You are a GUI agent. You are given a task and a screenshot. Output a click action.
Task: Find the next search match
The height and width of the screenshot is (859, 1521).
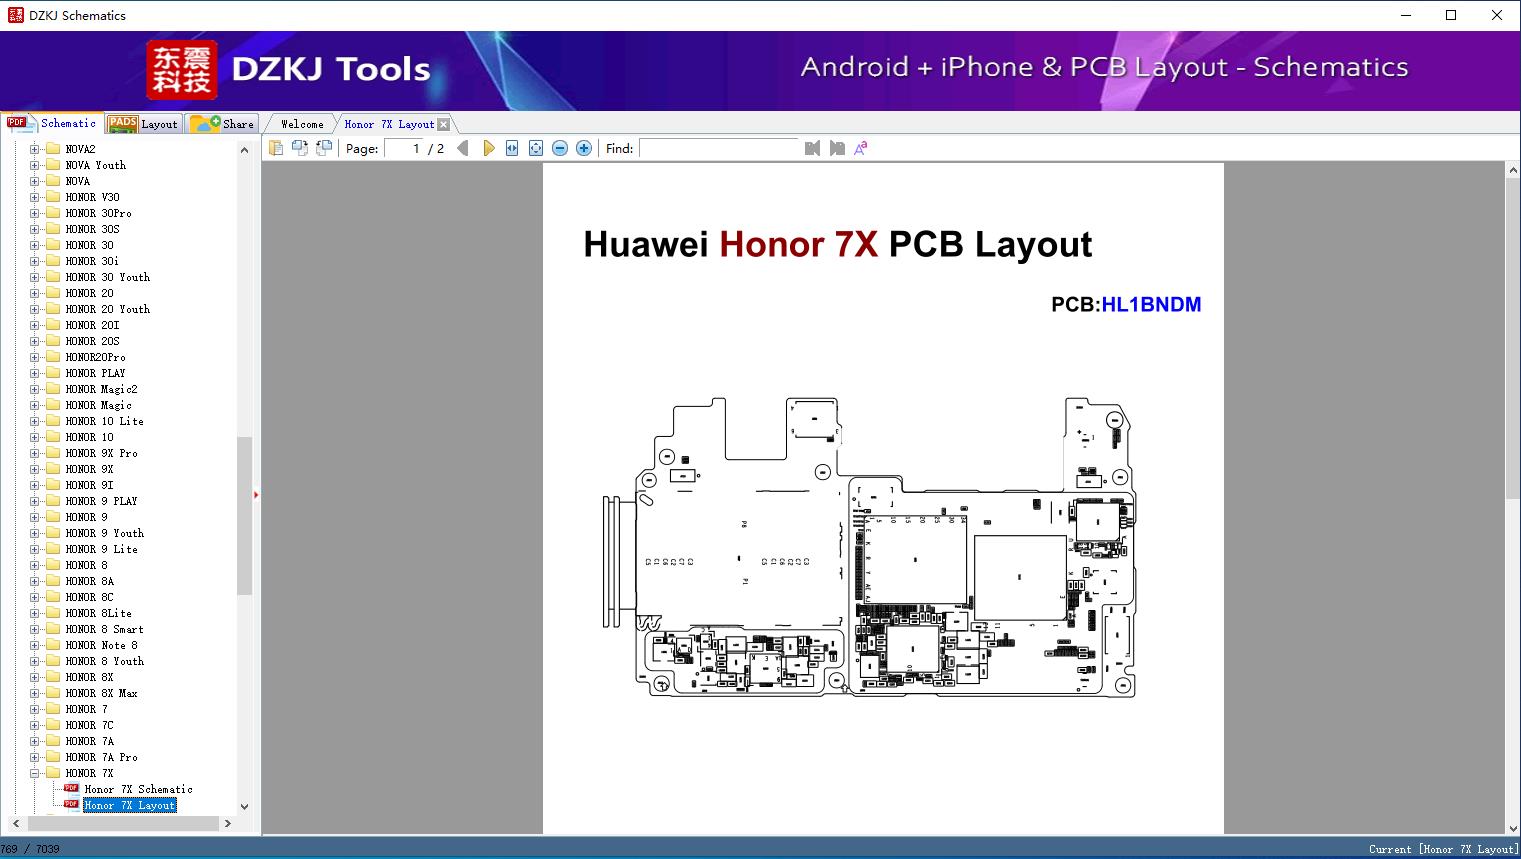click(837, 148)
